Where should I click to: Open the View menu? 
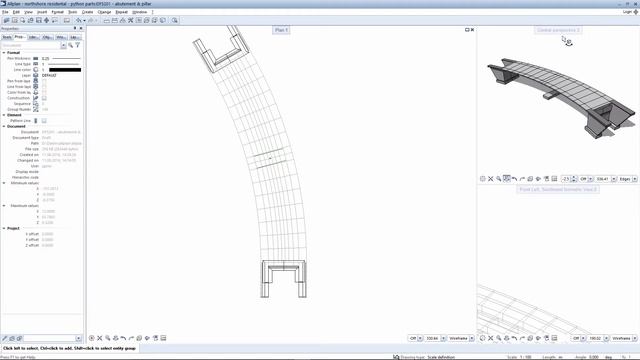(28, 12)
